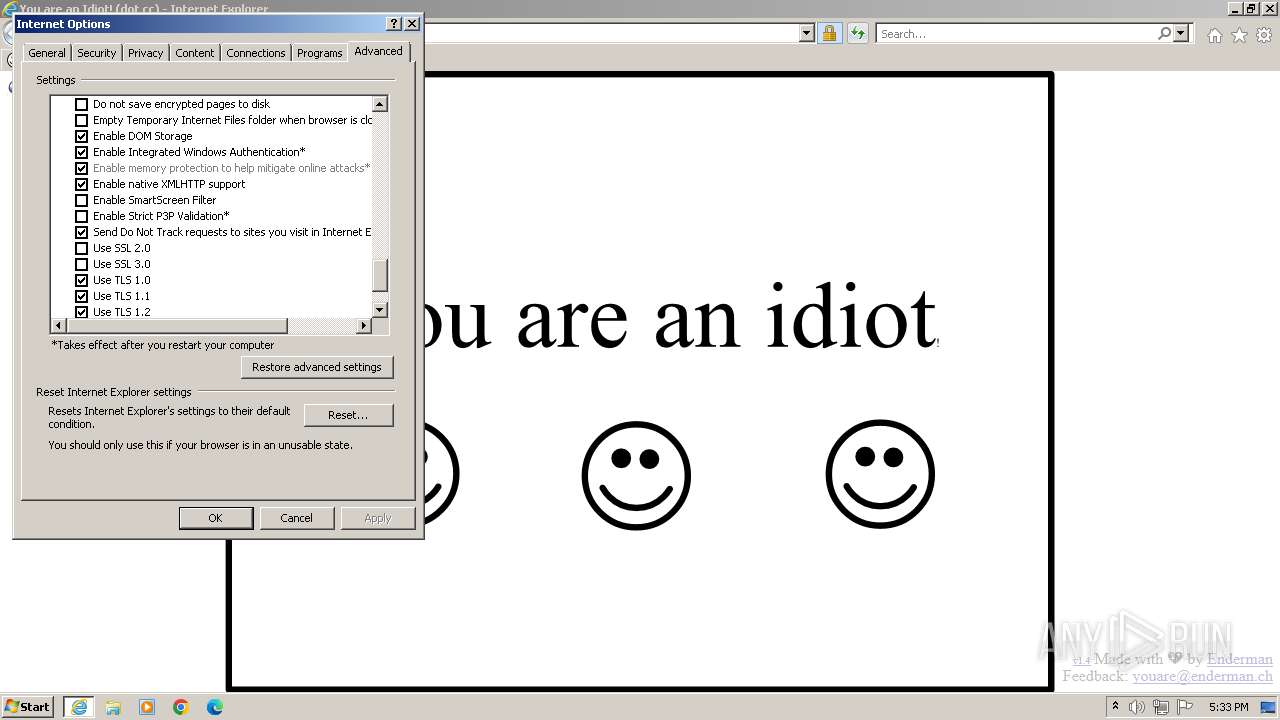The image size is (1280, 720).
Task: Click the settings list scroll up arrow
Action: point(380,104)
